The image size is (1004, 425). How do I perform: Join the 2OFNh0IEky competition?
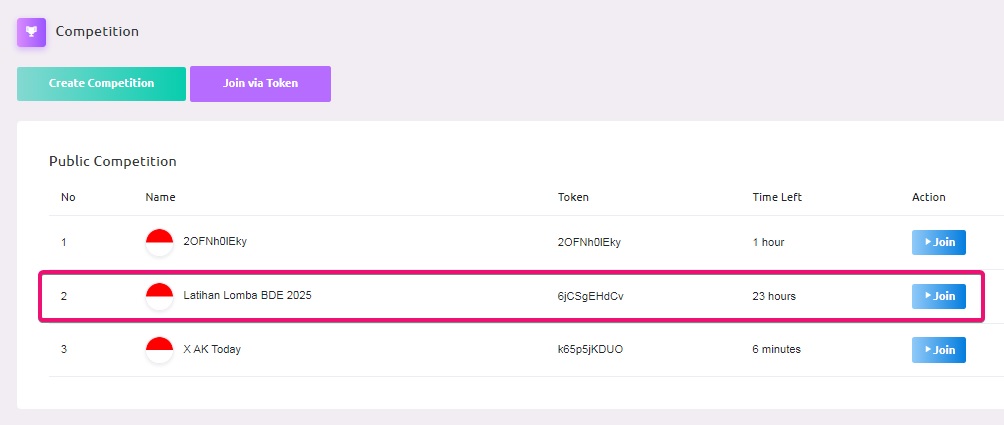tap(939, 243)
